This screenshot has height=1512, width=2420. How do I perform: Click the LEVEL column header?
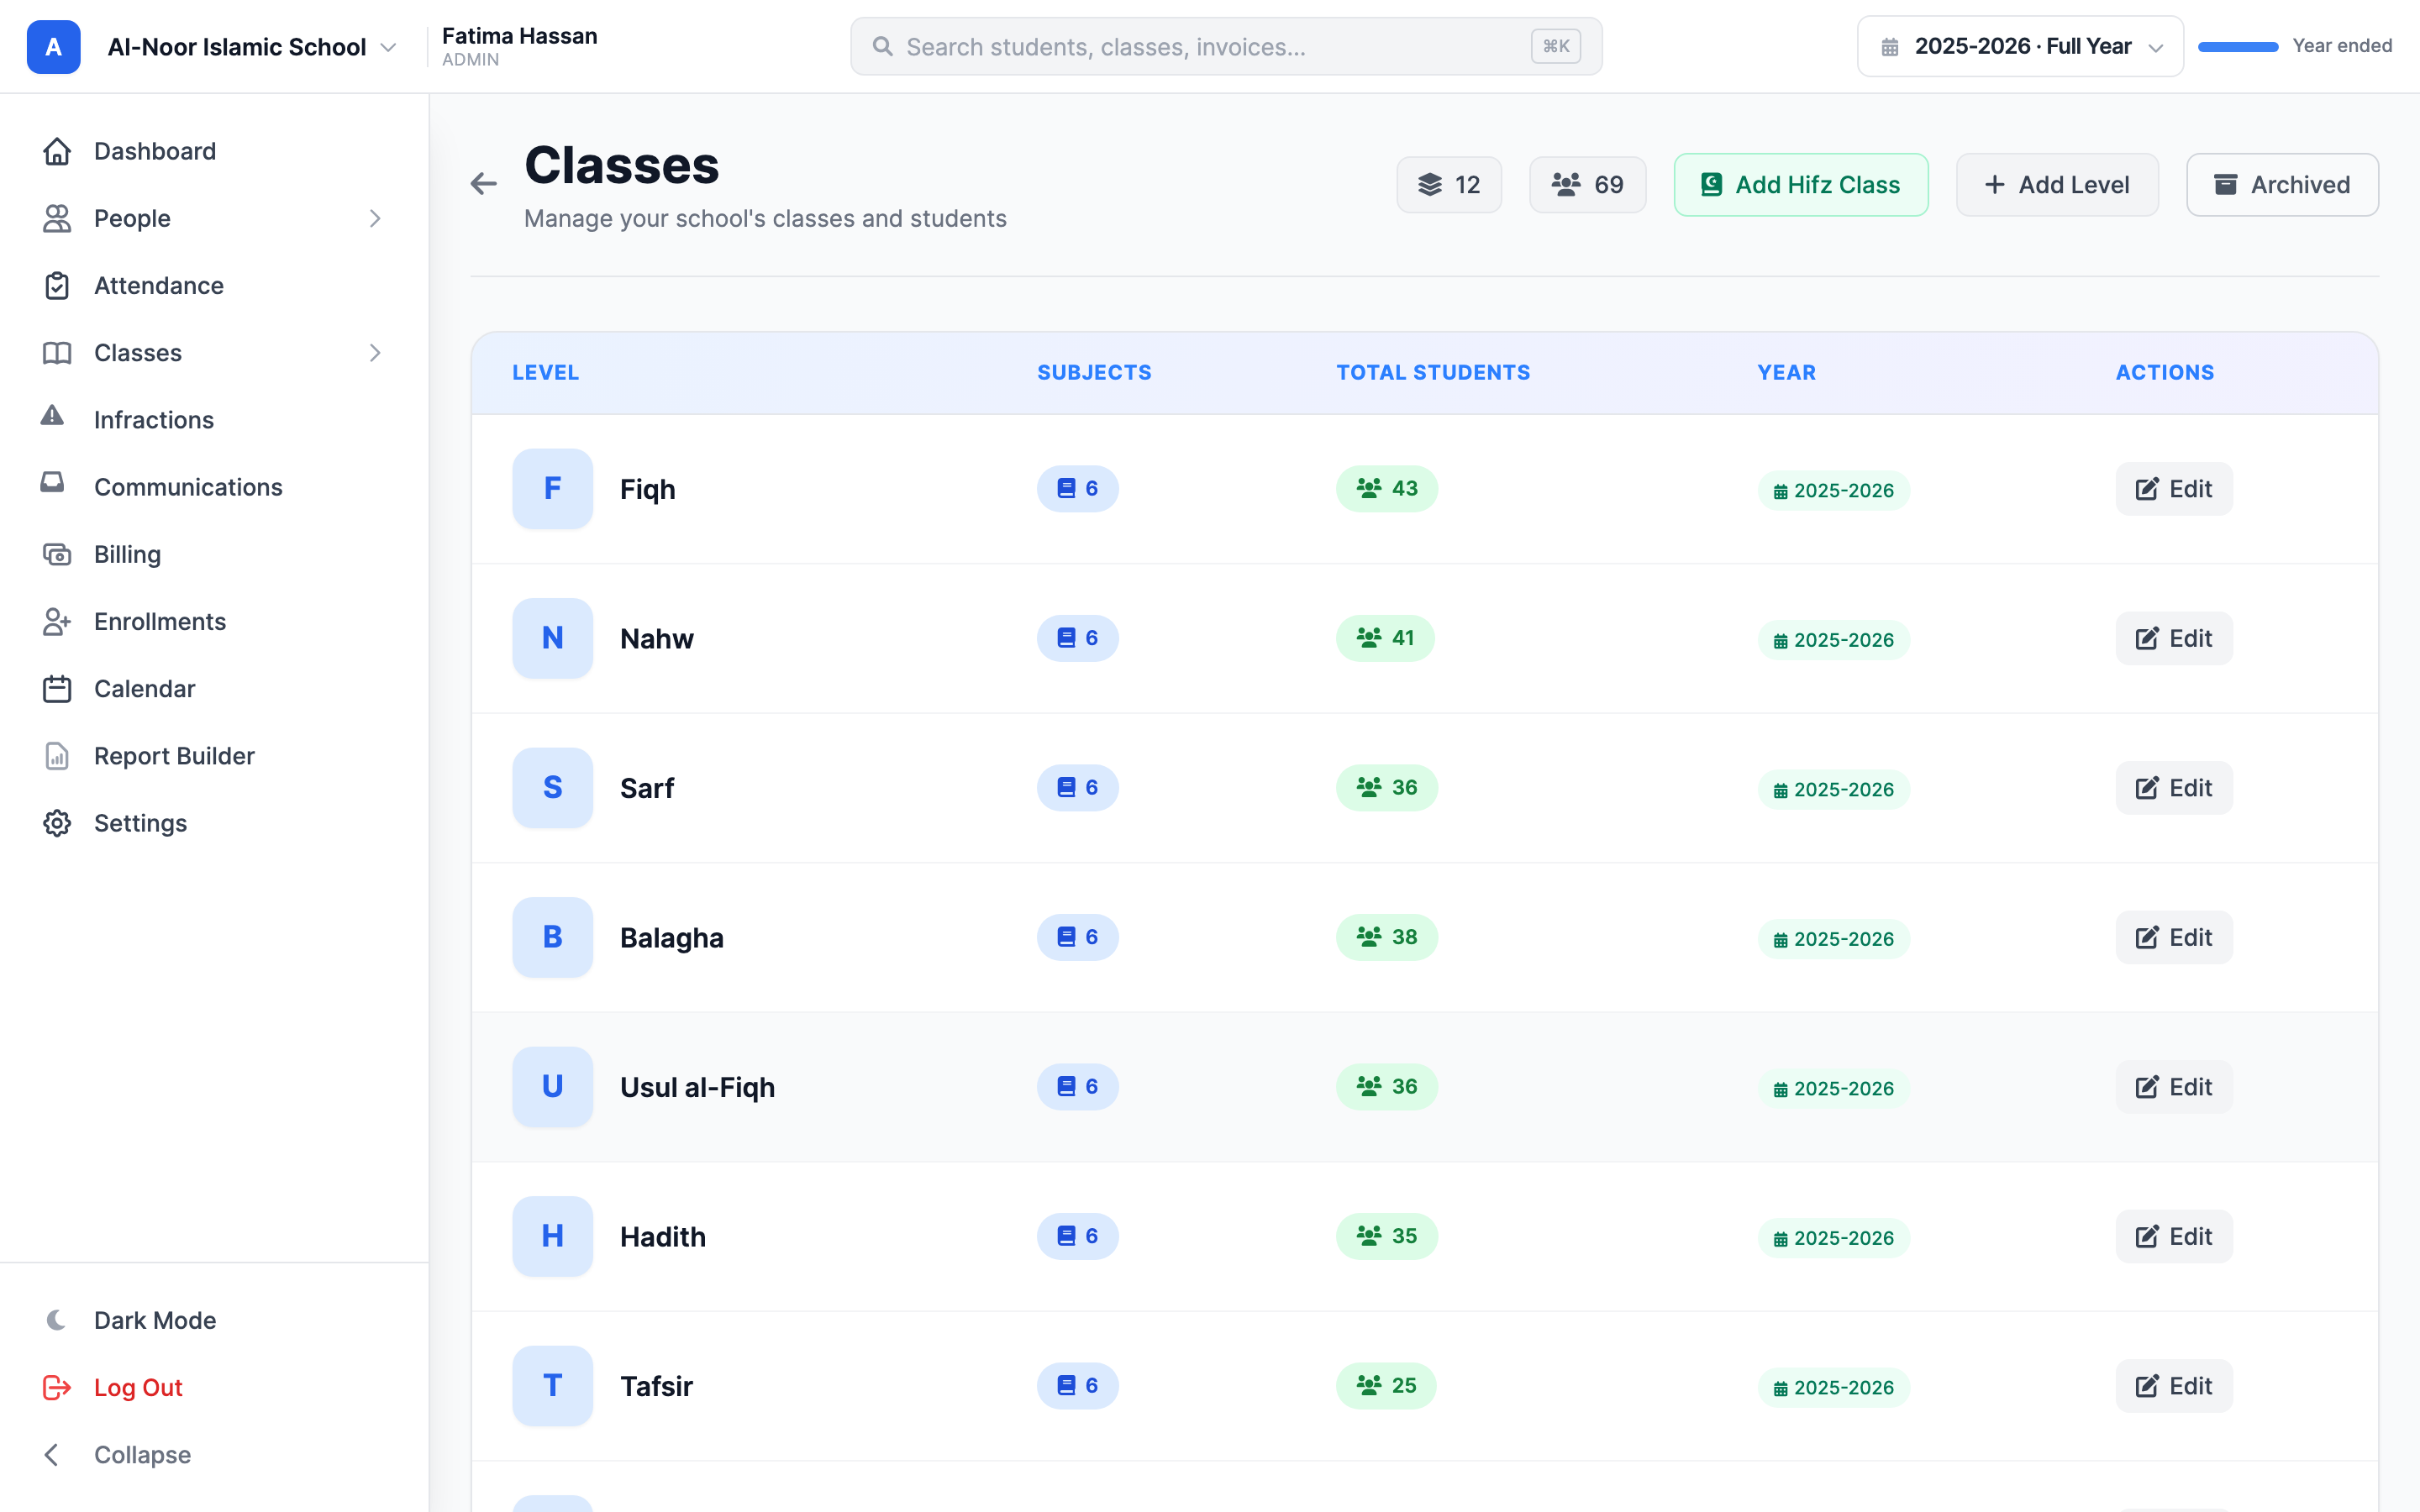pyautogui.click(x=545, y=372)
